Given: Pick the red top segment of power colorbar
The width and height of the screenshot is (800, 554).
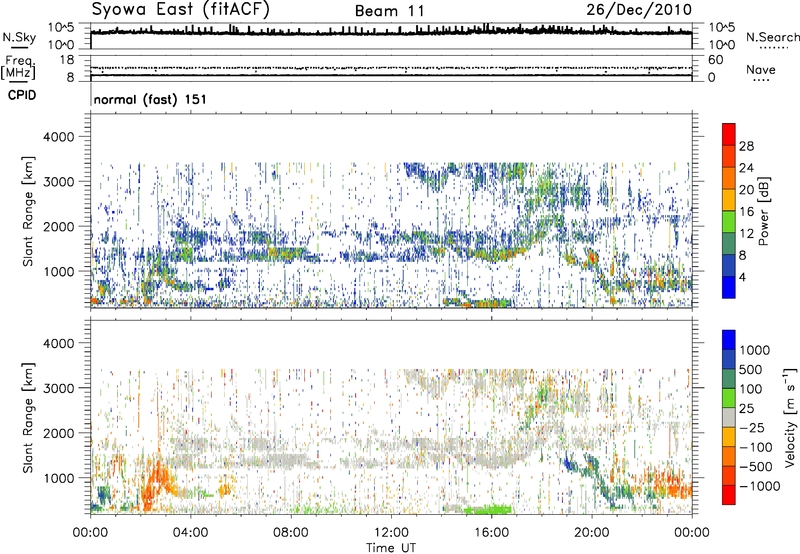Looking at the screenshot, I should point(729,134).
